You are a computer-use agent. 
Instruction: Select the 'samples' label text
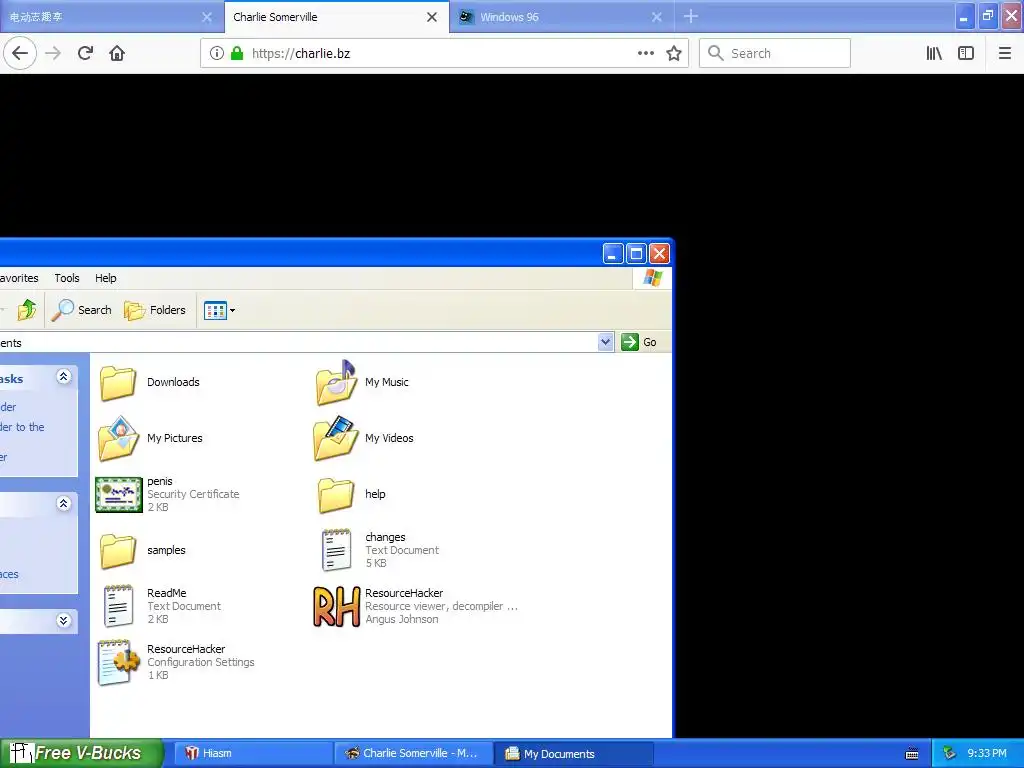[166, 551]
